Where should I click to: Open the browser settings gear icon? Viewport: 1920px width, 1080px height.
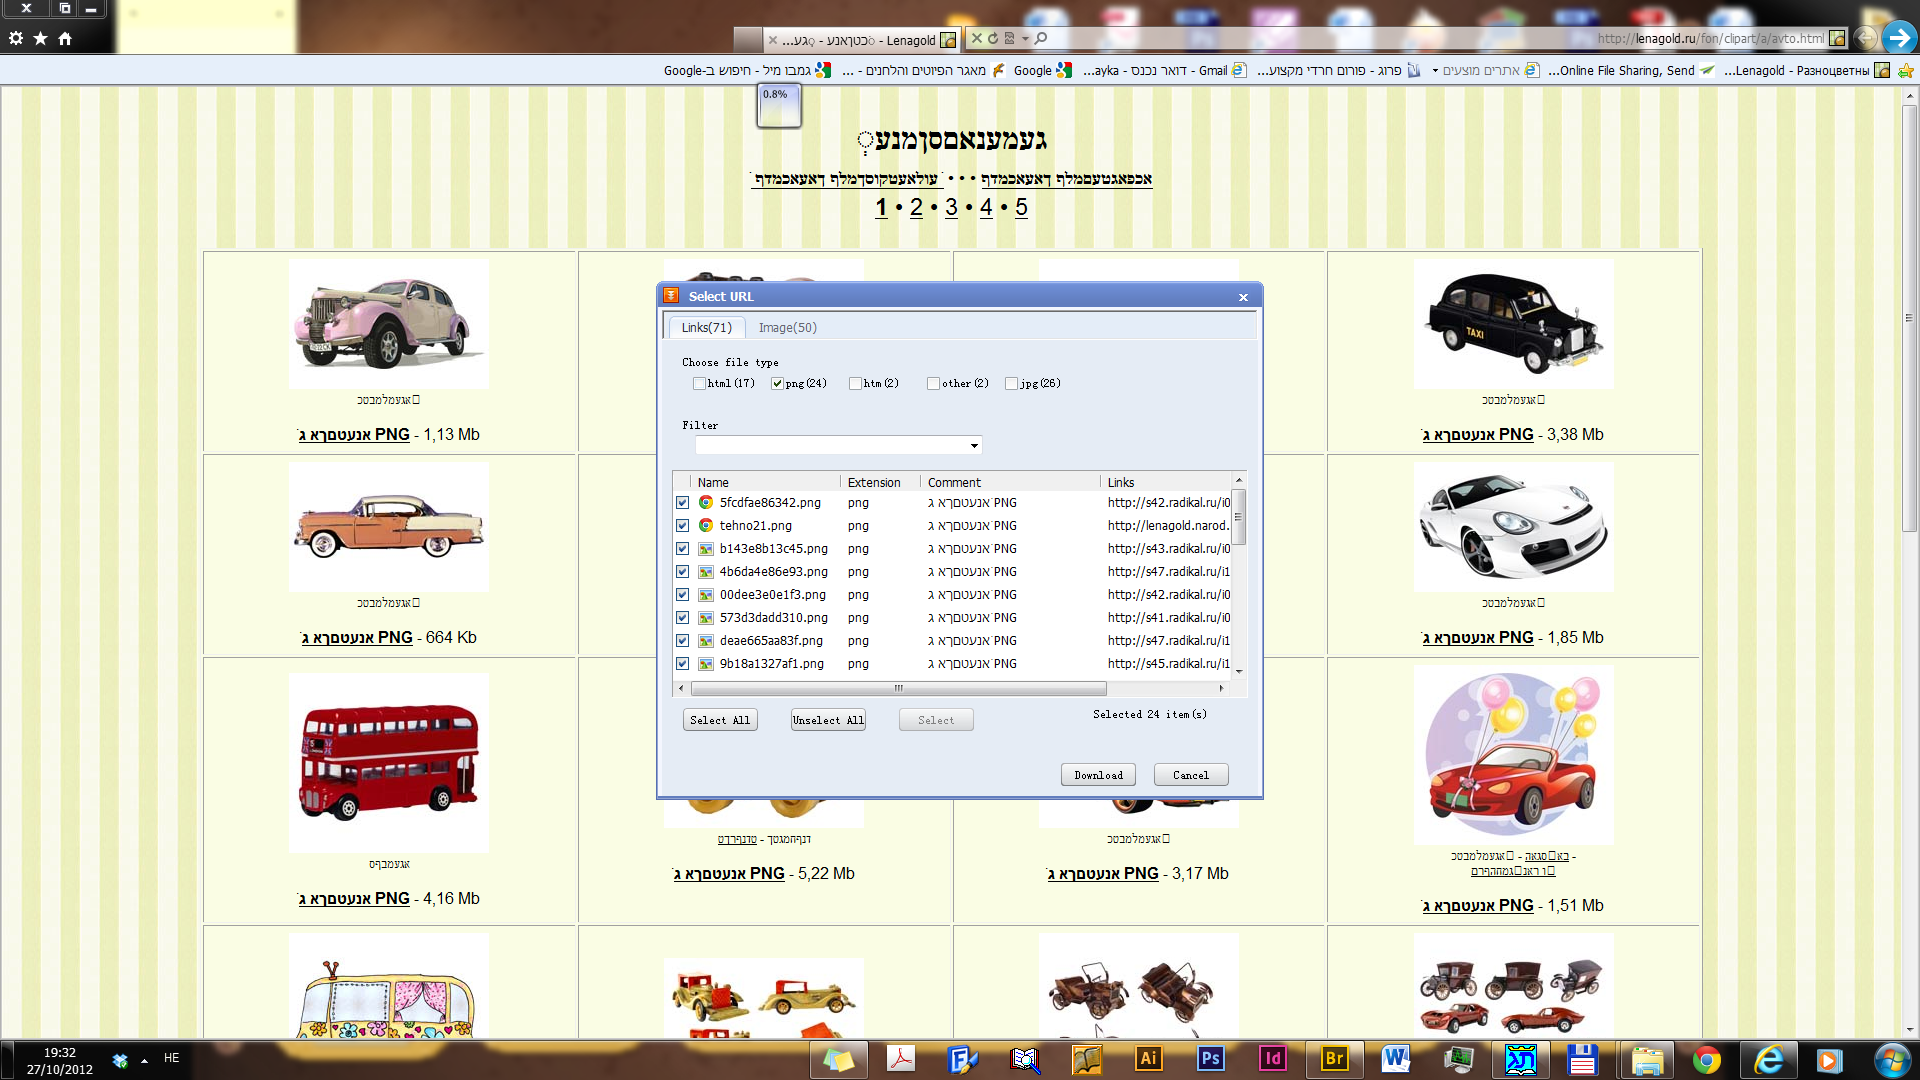(x=16, y=38)
